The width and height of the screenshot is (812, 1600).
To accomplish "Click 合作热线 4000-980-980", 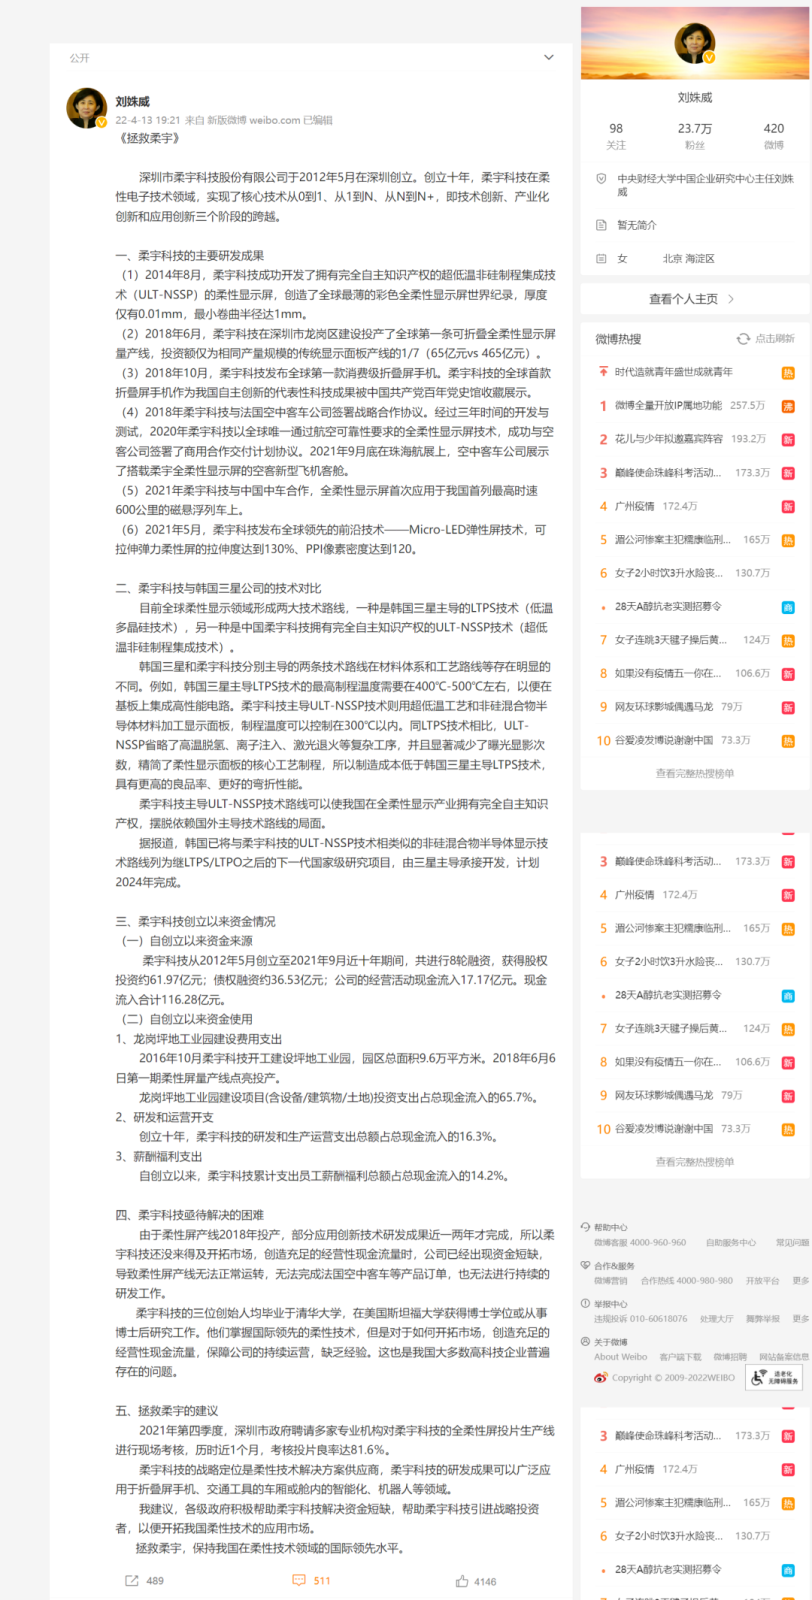I will (687, 1281).
